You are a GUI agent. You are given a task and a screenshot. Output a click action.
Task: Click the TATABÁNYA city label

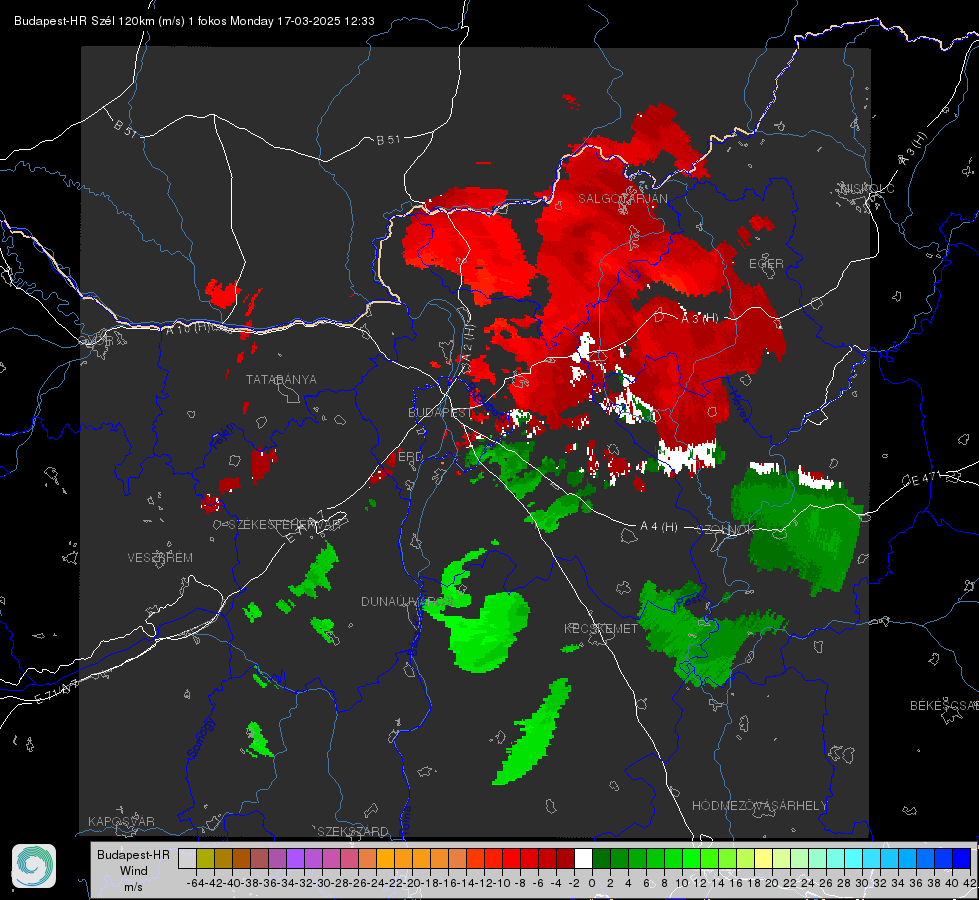pos(281,379)
